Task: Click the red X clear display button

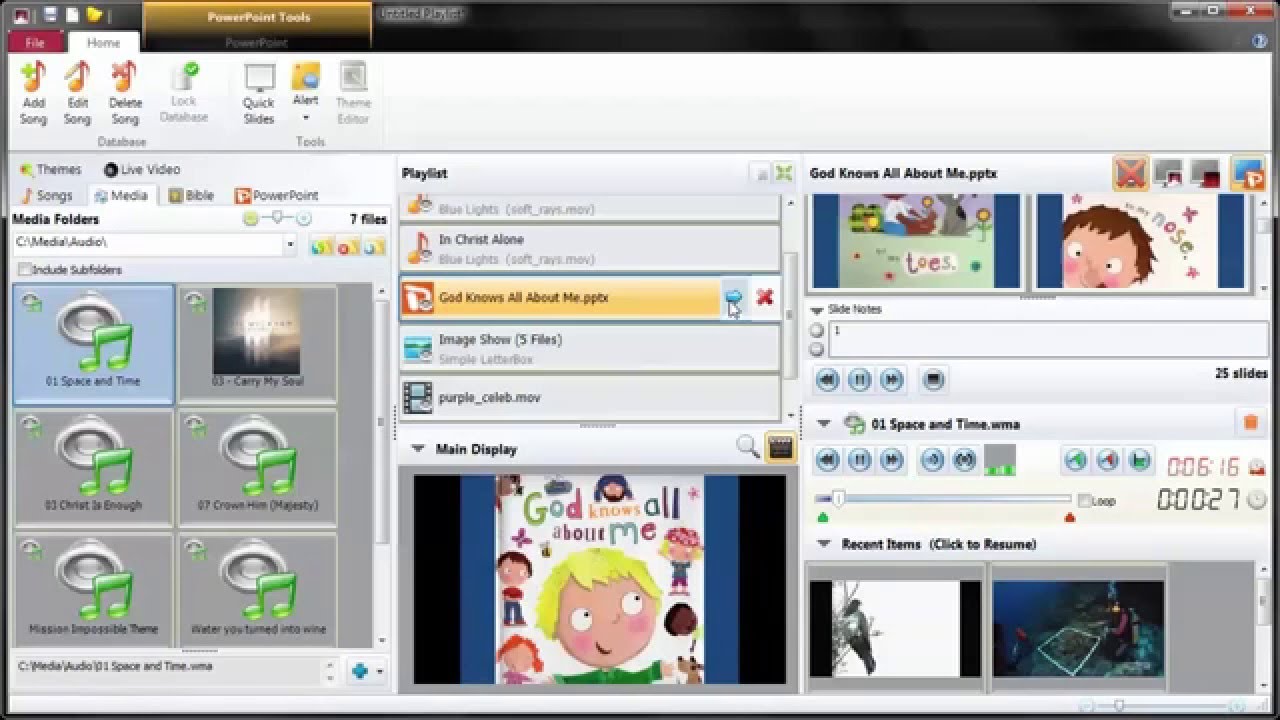Action: click(1130, 174)
